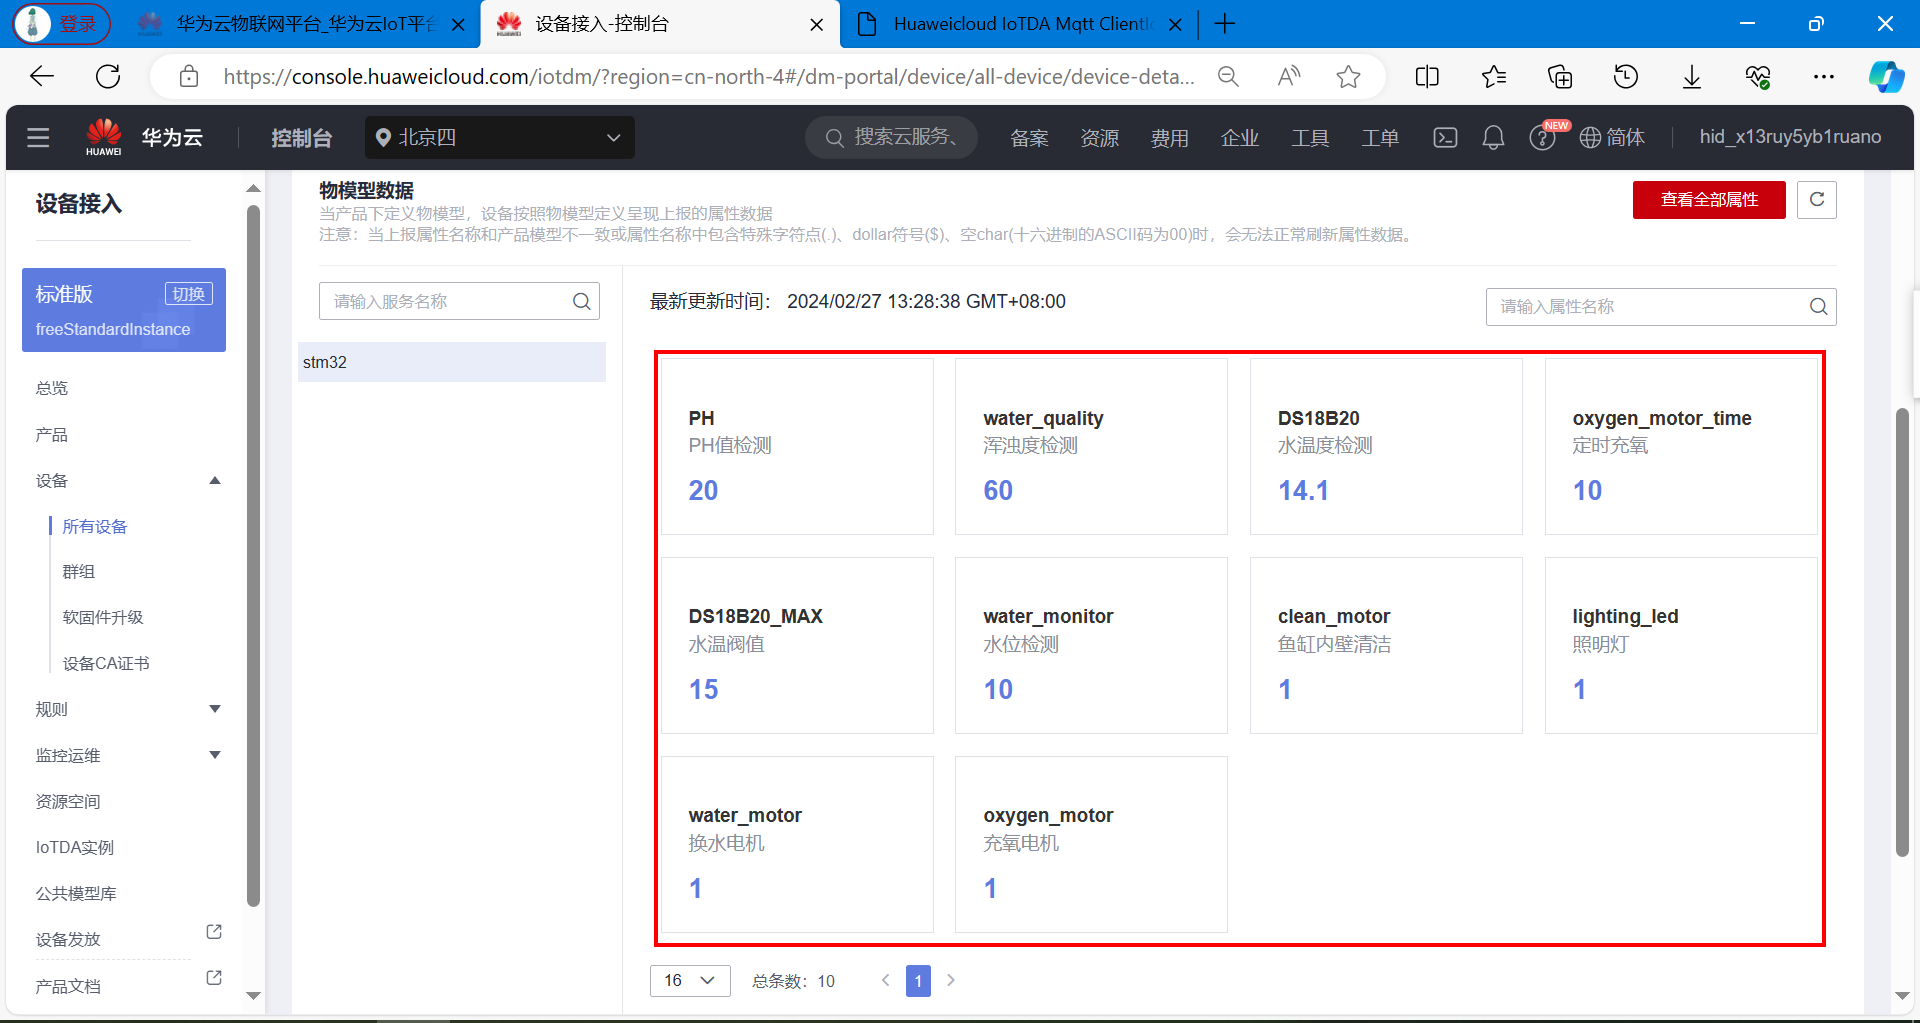Open browser essentials heart icon

tap(1758, 77)
